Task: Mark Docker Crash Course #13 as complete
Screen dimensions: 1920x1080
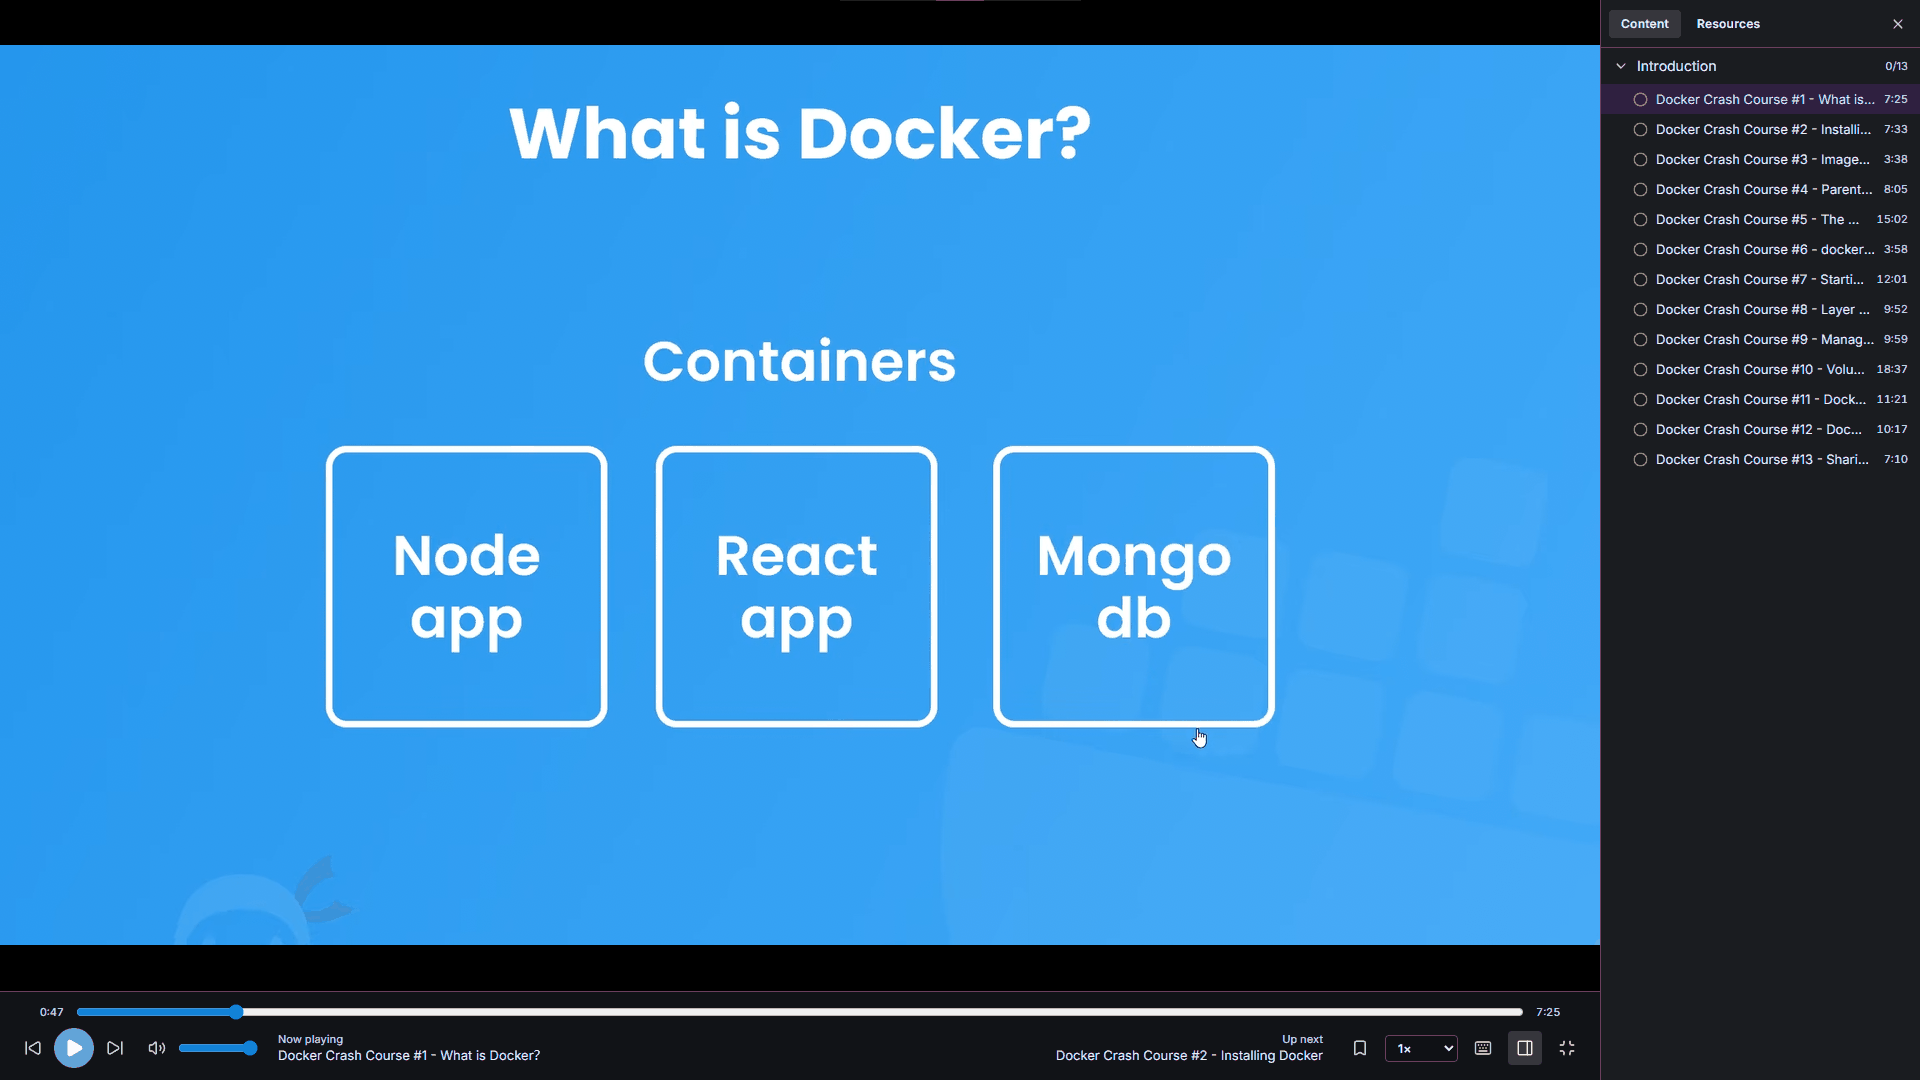Action: 1640,460
